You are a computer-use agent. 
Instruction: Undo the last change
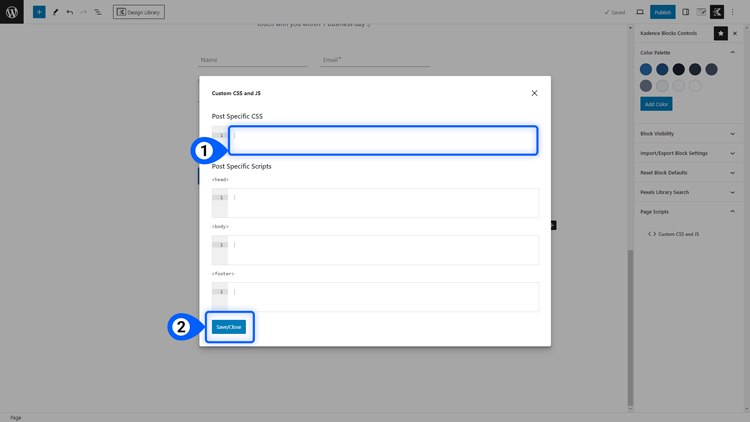[70, 12]
